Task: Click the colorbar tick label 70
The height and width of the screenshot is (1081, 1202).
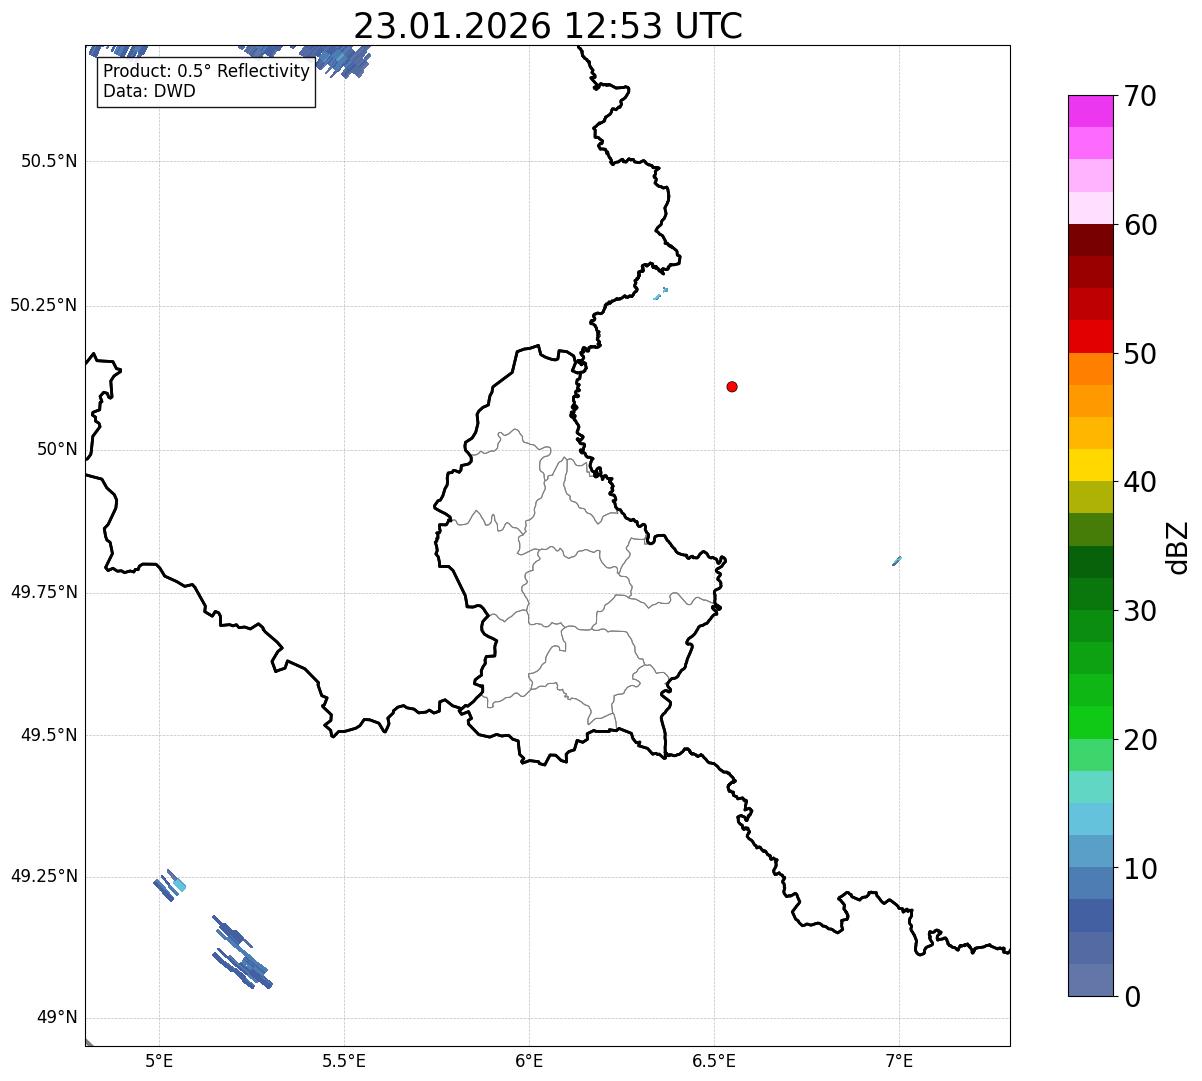Action: coord(1140,96)
